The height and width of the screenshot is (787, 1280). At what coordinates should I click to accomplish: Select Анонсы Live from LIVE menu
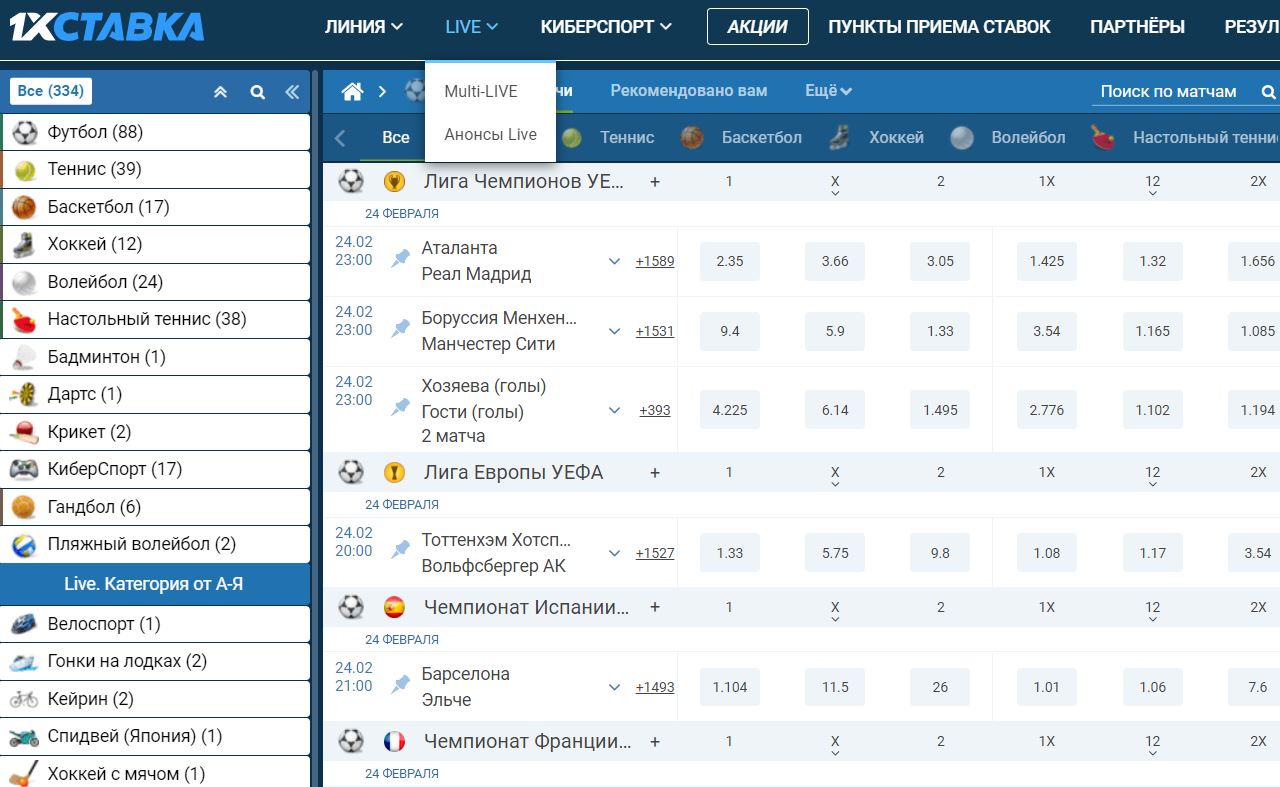point(490,134)
